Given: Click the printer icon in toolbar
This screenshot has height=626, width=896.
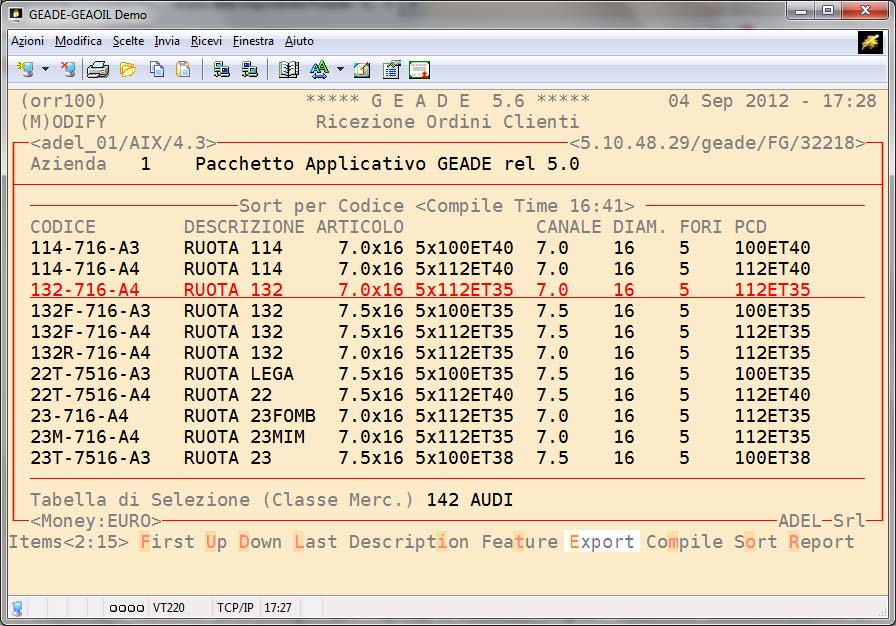Looking at the screenshot, I should coord(97,70).
